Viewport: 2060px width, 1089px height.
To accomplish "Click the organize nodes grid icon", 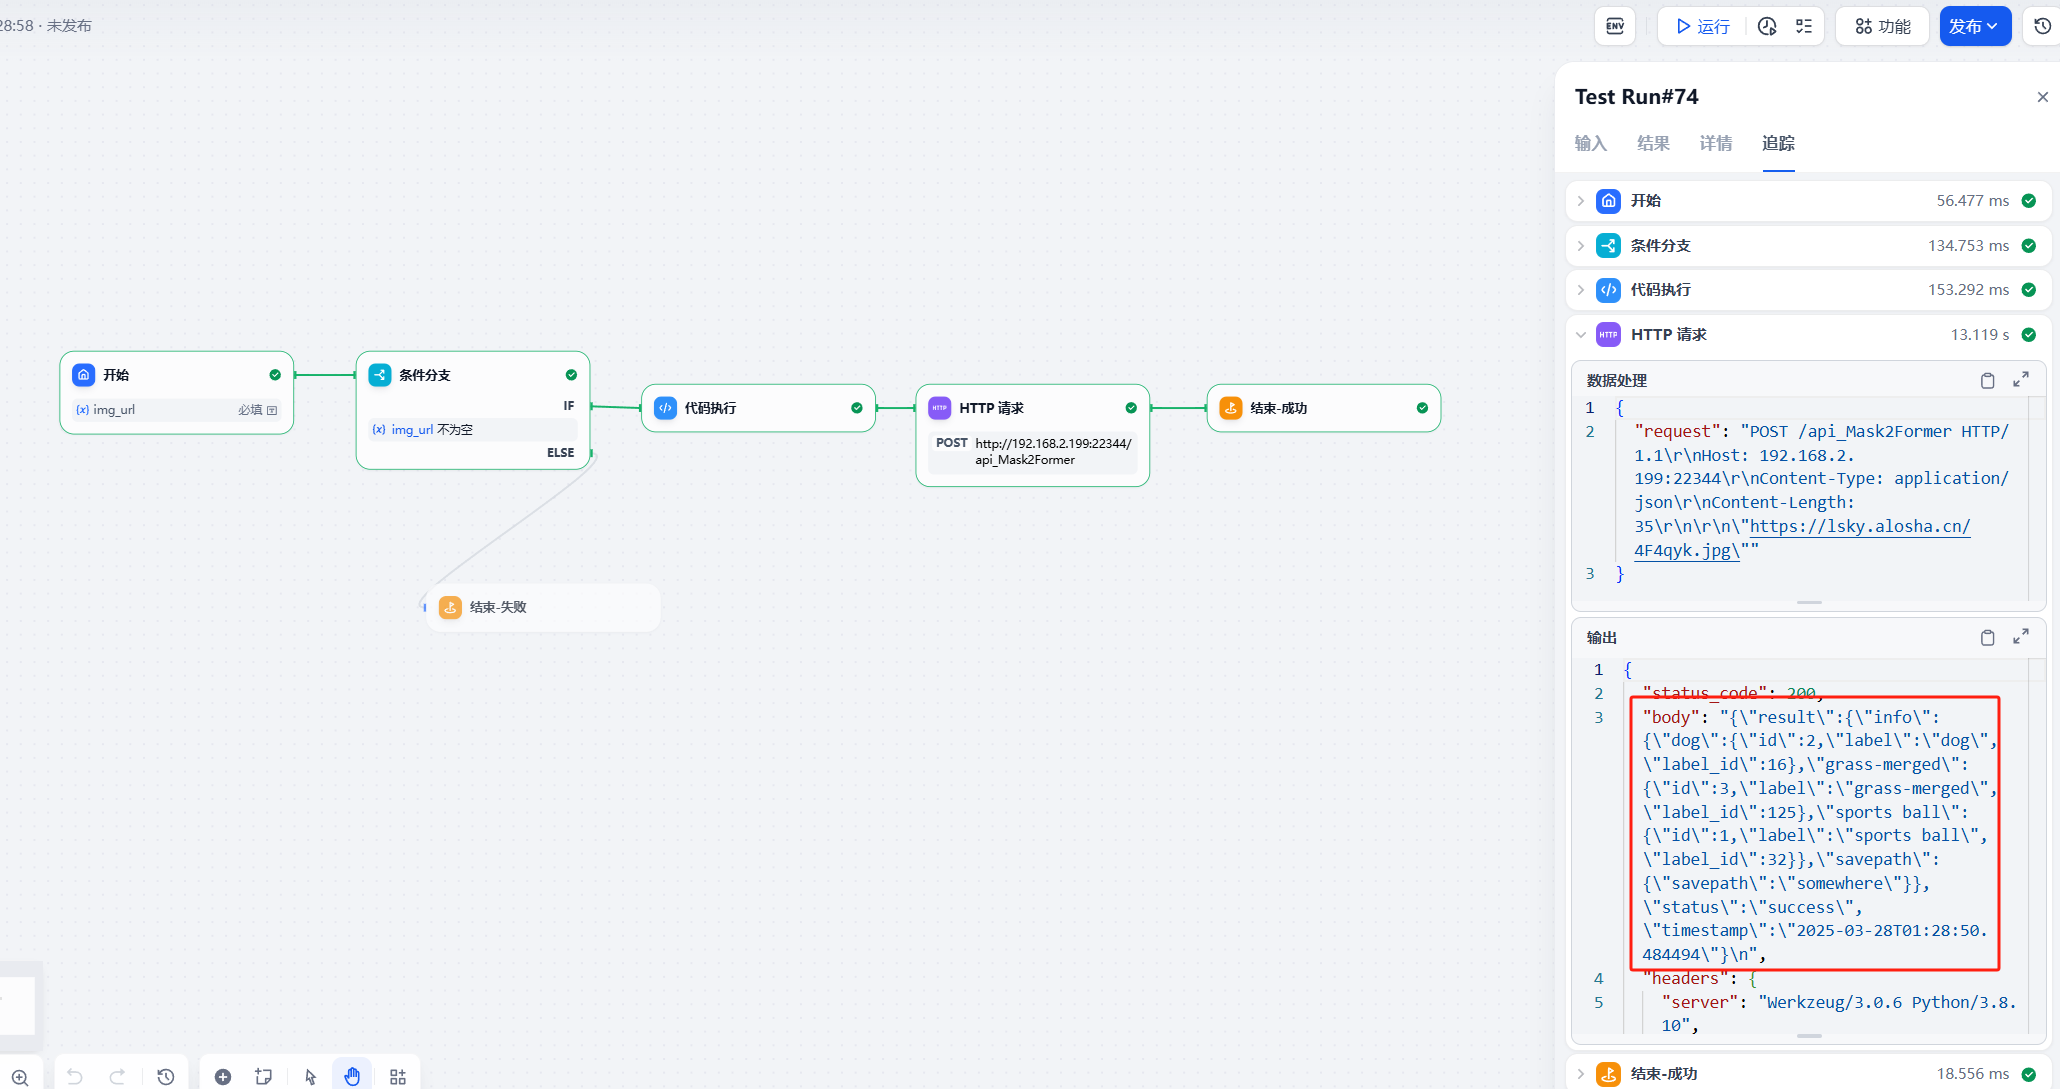I will tap(398, 1077).
